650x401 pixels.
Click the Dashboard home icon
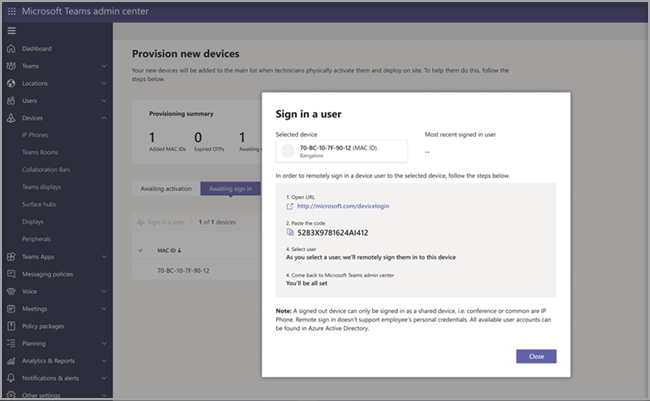pos(11,49)
